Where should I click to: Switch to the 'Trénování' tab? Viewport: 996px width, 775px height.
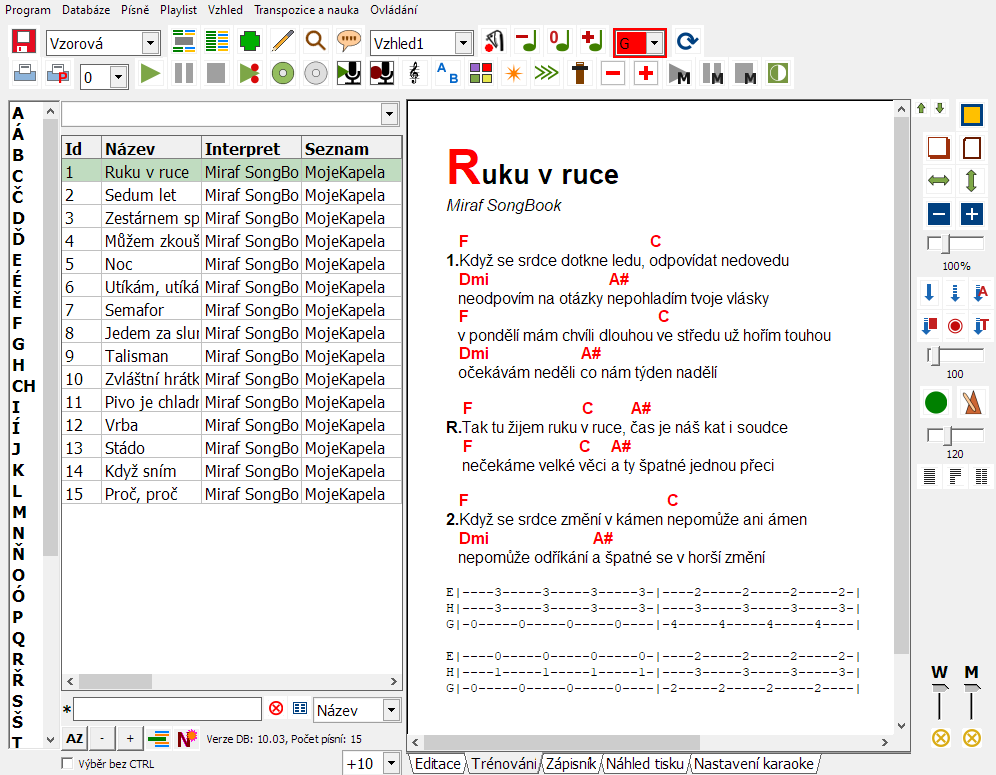click(504, 764)
